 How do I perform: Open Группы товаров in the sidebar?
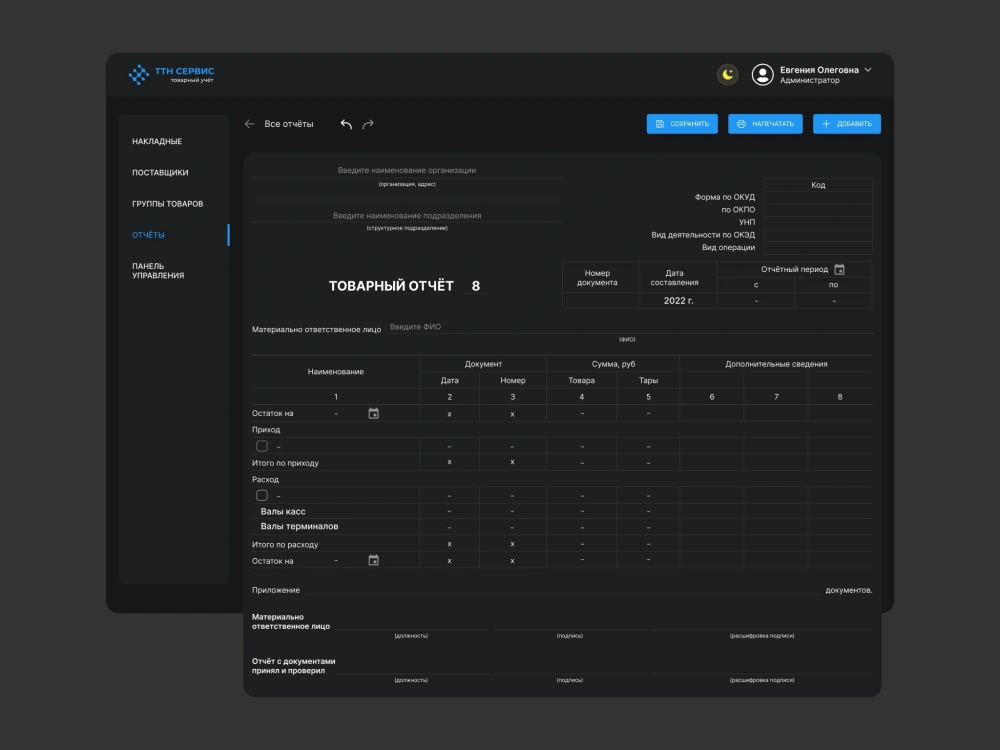[168, 203]
